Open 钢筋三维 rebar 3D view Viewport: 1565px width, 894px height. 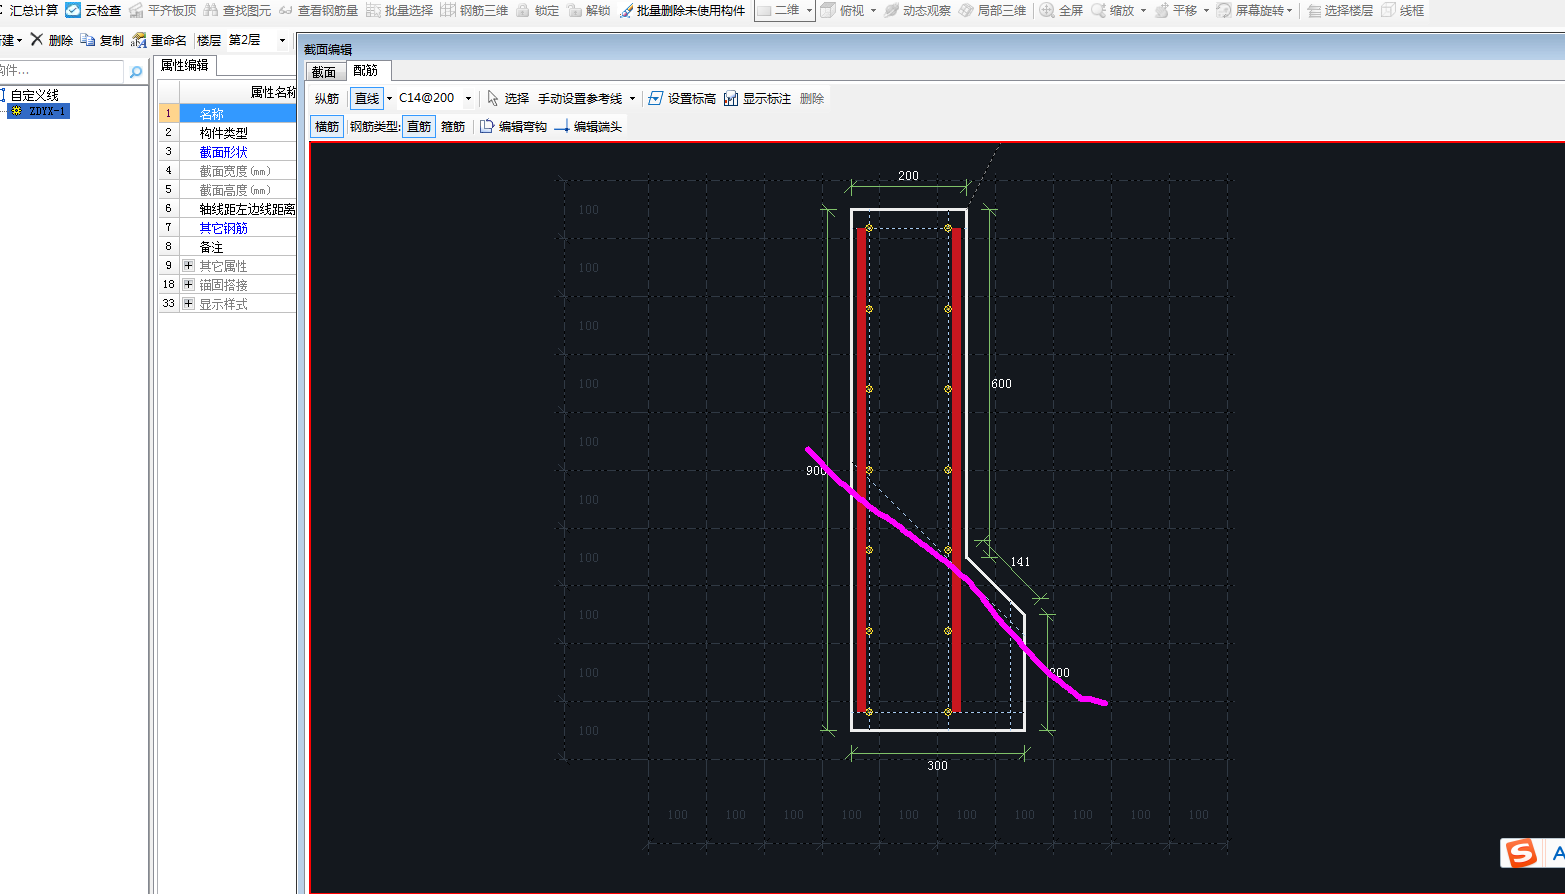[x=475, y=10]
